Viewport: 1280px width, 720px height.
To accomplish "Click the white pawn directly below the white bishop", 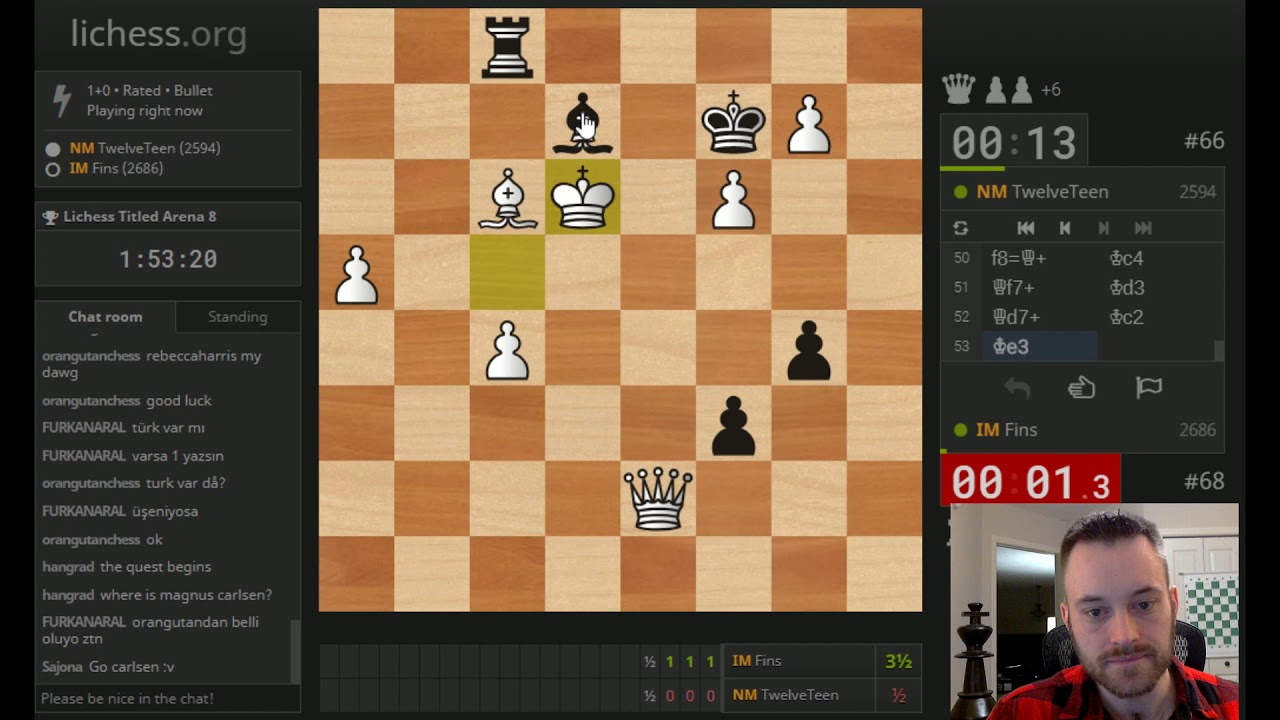I will pyautogui.click(x=507, y=348).
